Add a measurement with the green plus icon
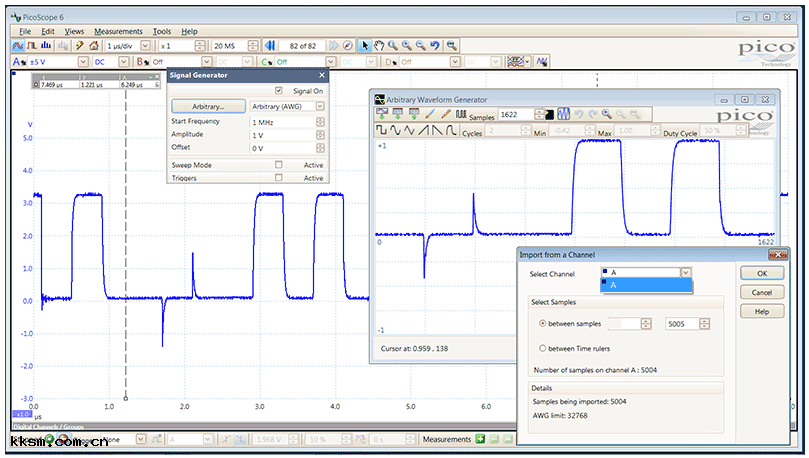The width and height of the screenshot is (809, 458). [x=481, y=439]
